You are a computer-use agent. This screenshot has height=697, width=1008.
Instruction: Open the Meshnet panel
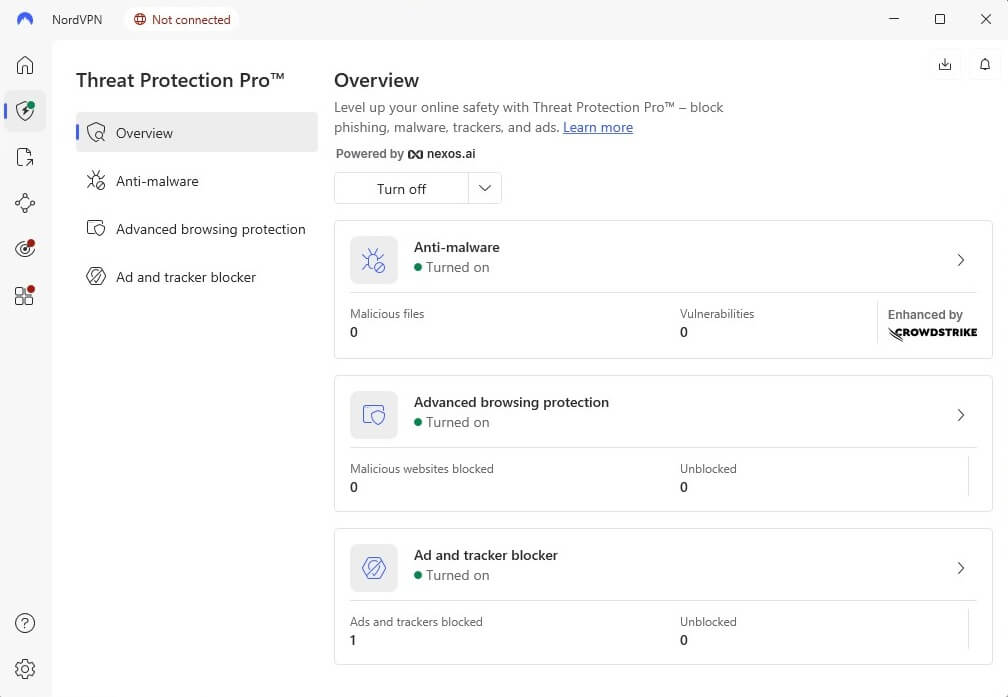coord(25,203)
